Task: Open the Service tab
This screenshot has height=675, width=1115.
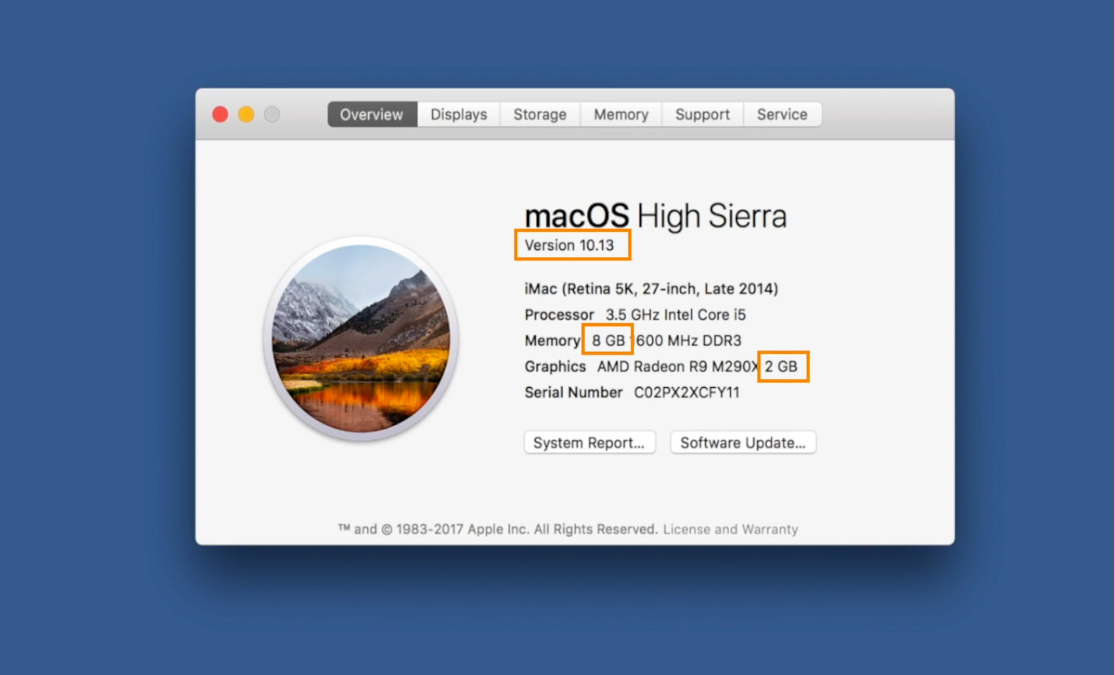Action: [x=782, y=115]
